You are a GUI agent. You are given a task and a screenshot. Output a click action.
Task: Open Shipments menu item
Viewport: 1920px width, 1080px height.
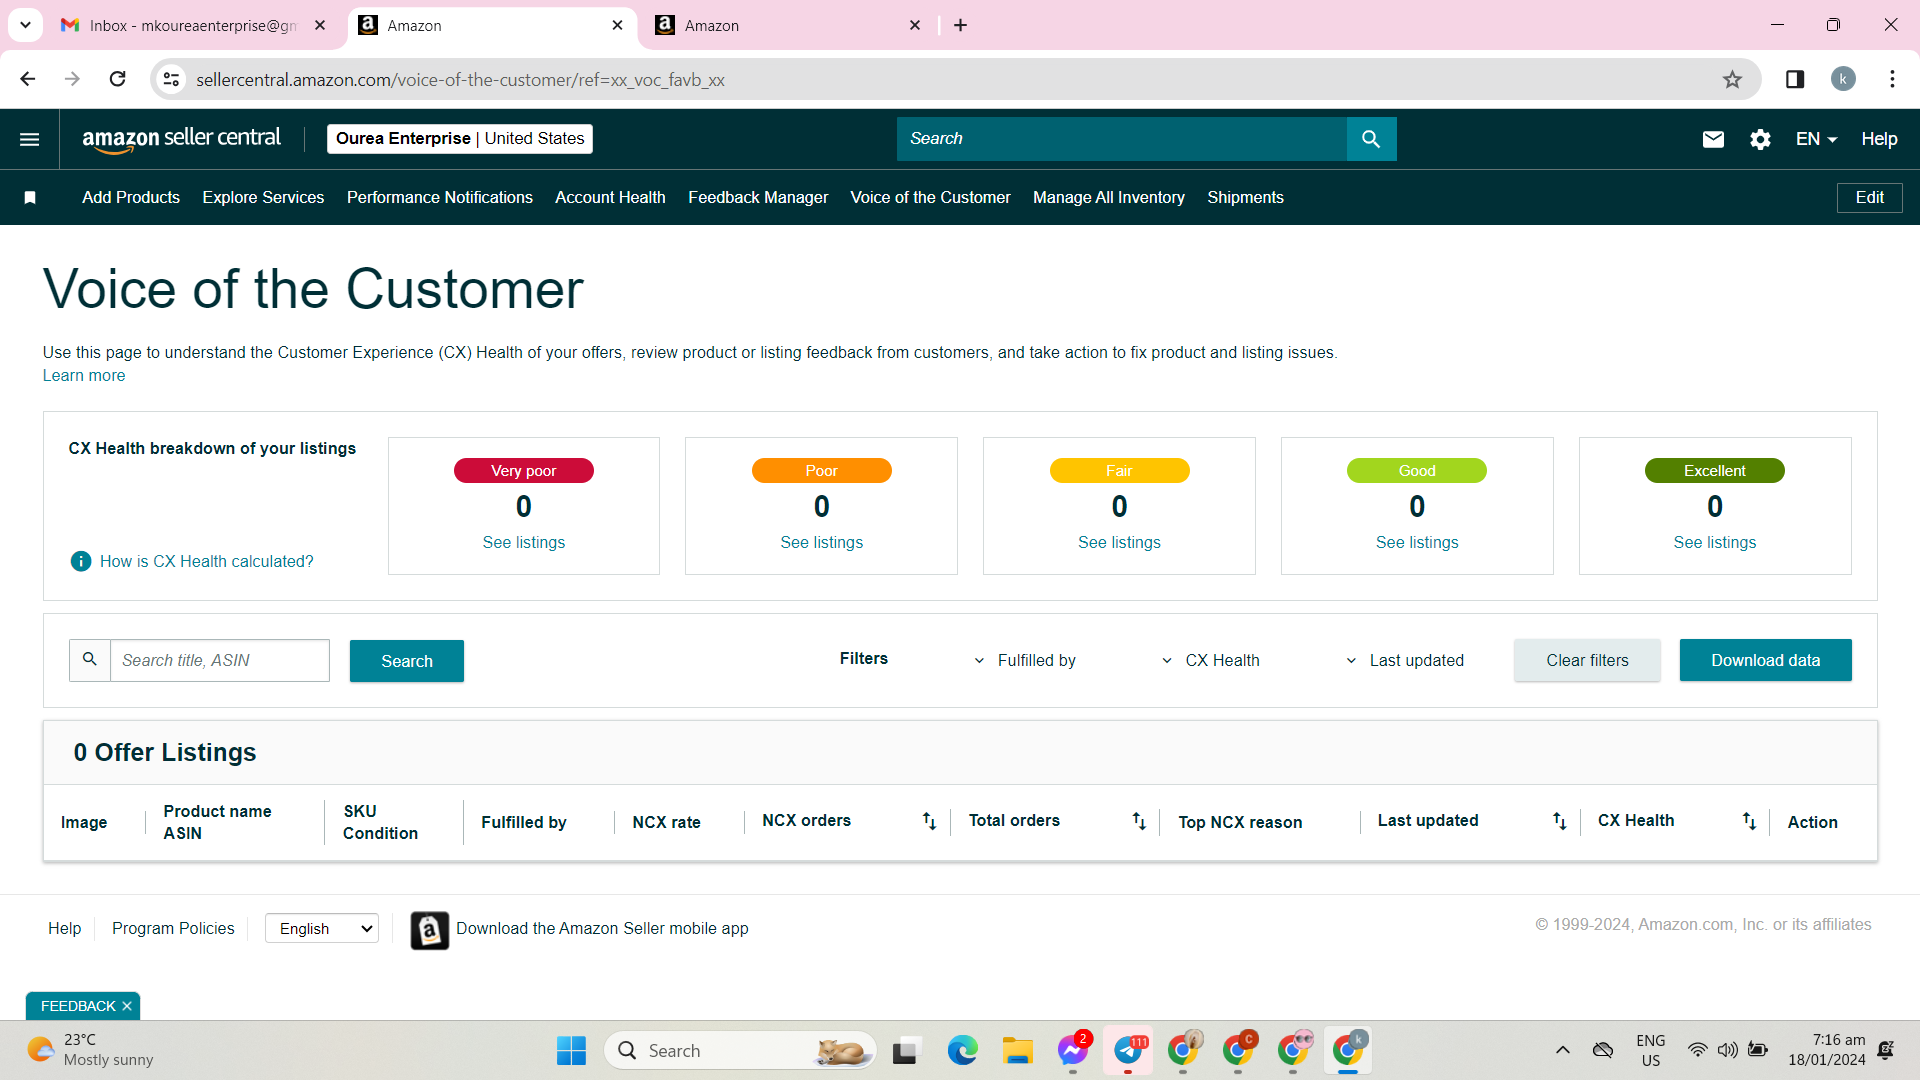coord(1245,198)
